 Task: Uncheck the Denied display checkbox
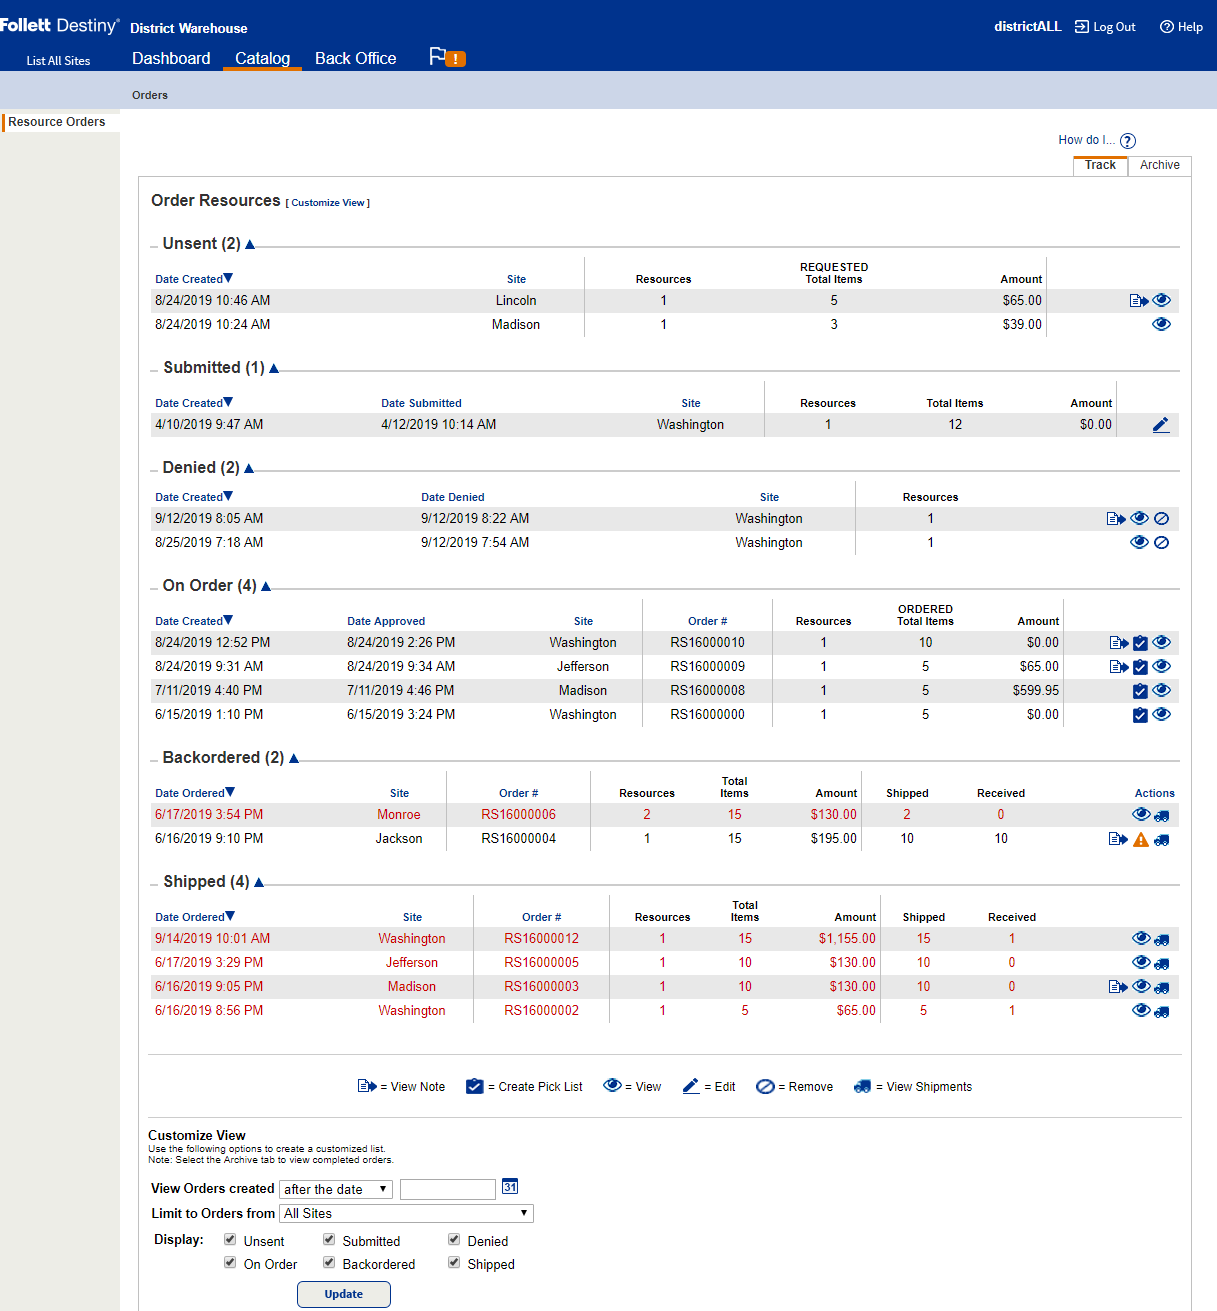point(454,1240)
